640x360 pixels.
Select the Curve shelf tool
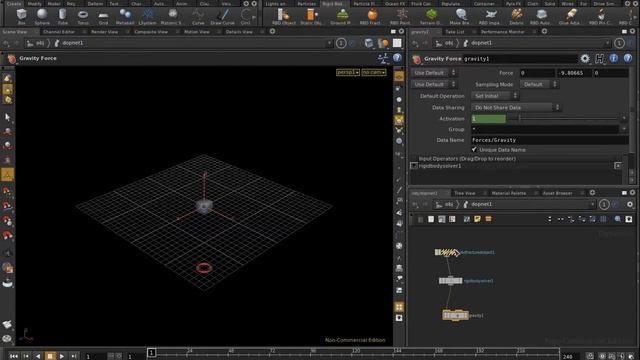click(x=198, y=16)
